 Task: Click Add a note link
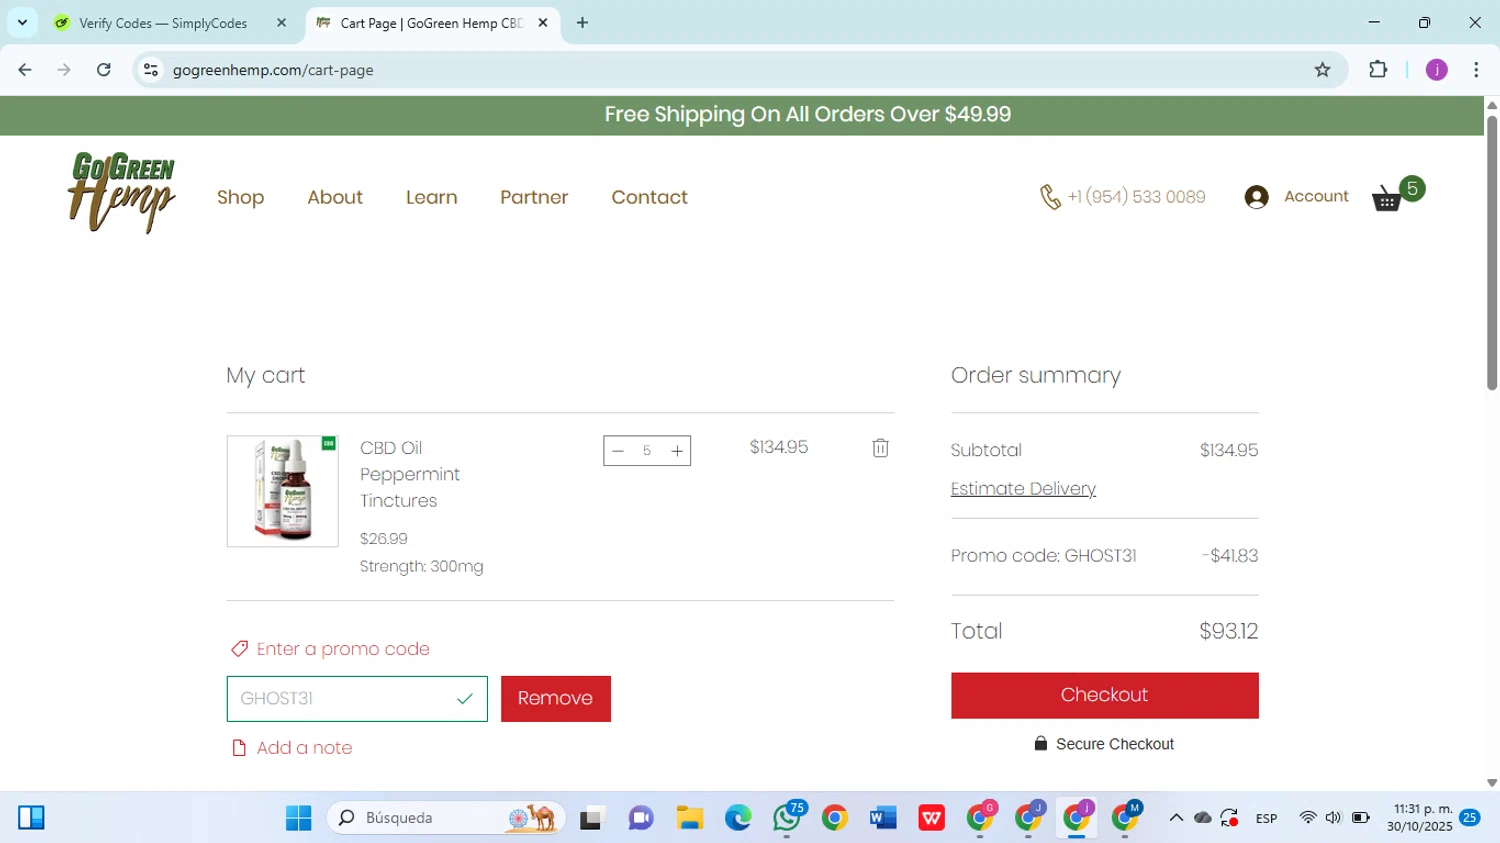click(304, 748)
